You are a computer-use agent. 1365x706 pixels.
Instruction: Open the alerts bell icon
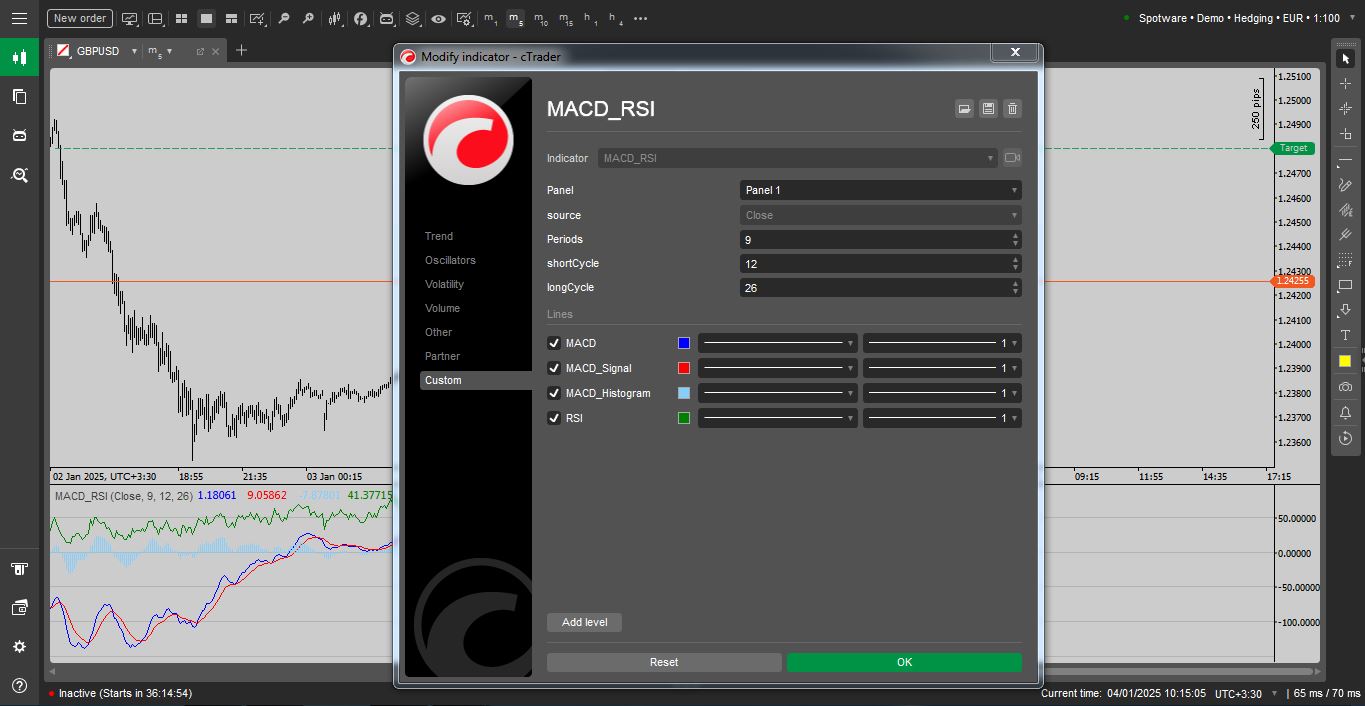click(1345, 412)
